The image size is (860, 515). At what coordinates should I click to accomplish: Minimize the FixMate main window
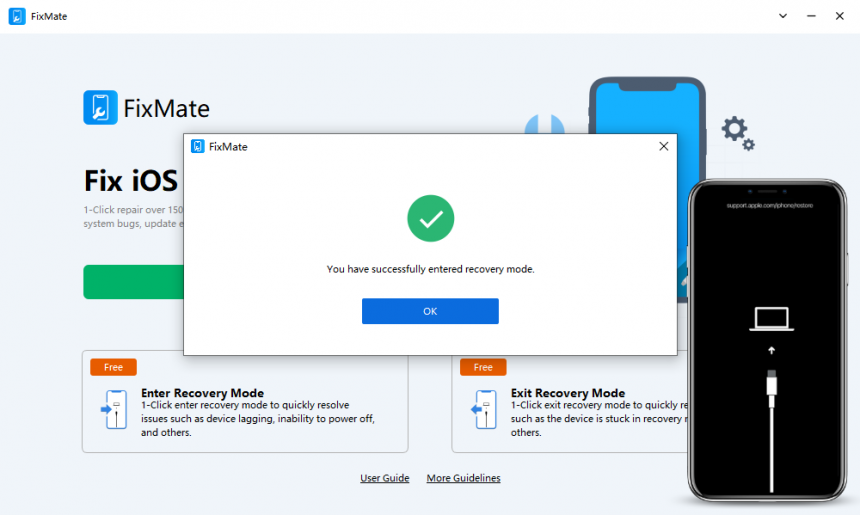pyautogui.click(x=811, y=16)
